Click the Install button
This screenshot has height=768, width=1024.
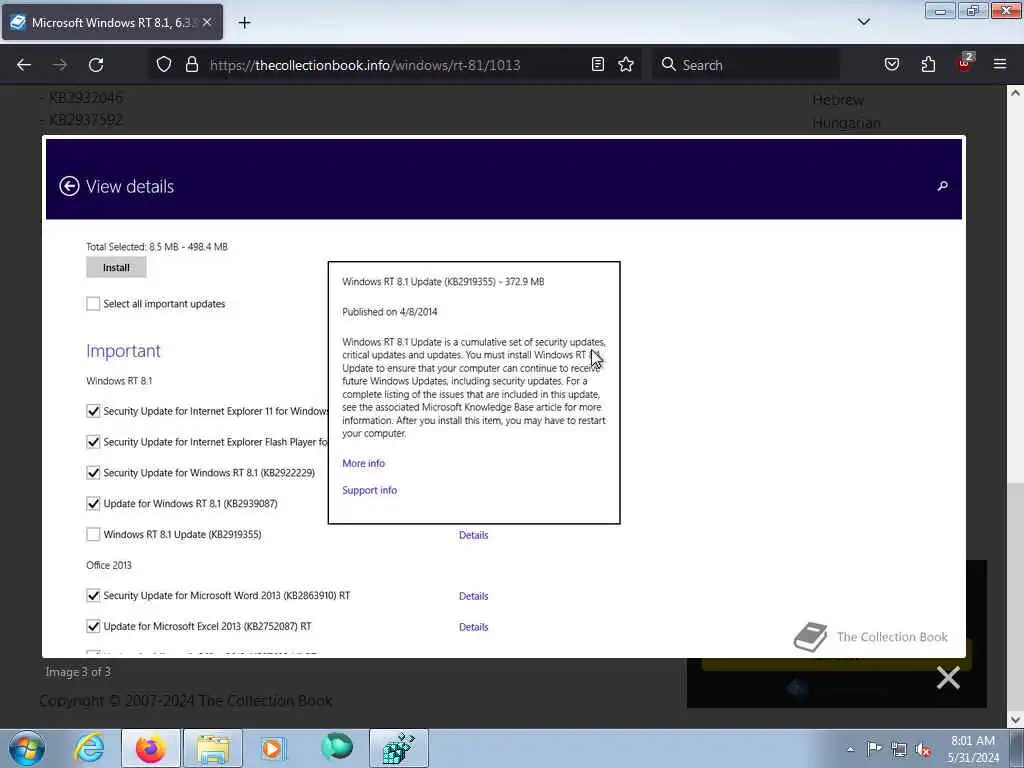click(116, 267)
